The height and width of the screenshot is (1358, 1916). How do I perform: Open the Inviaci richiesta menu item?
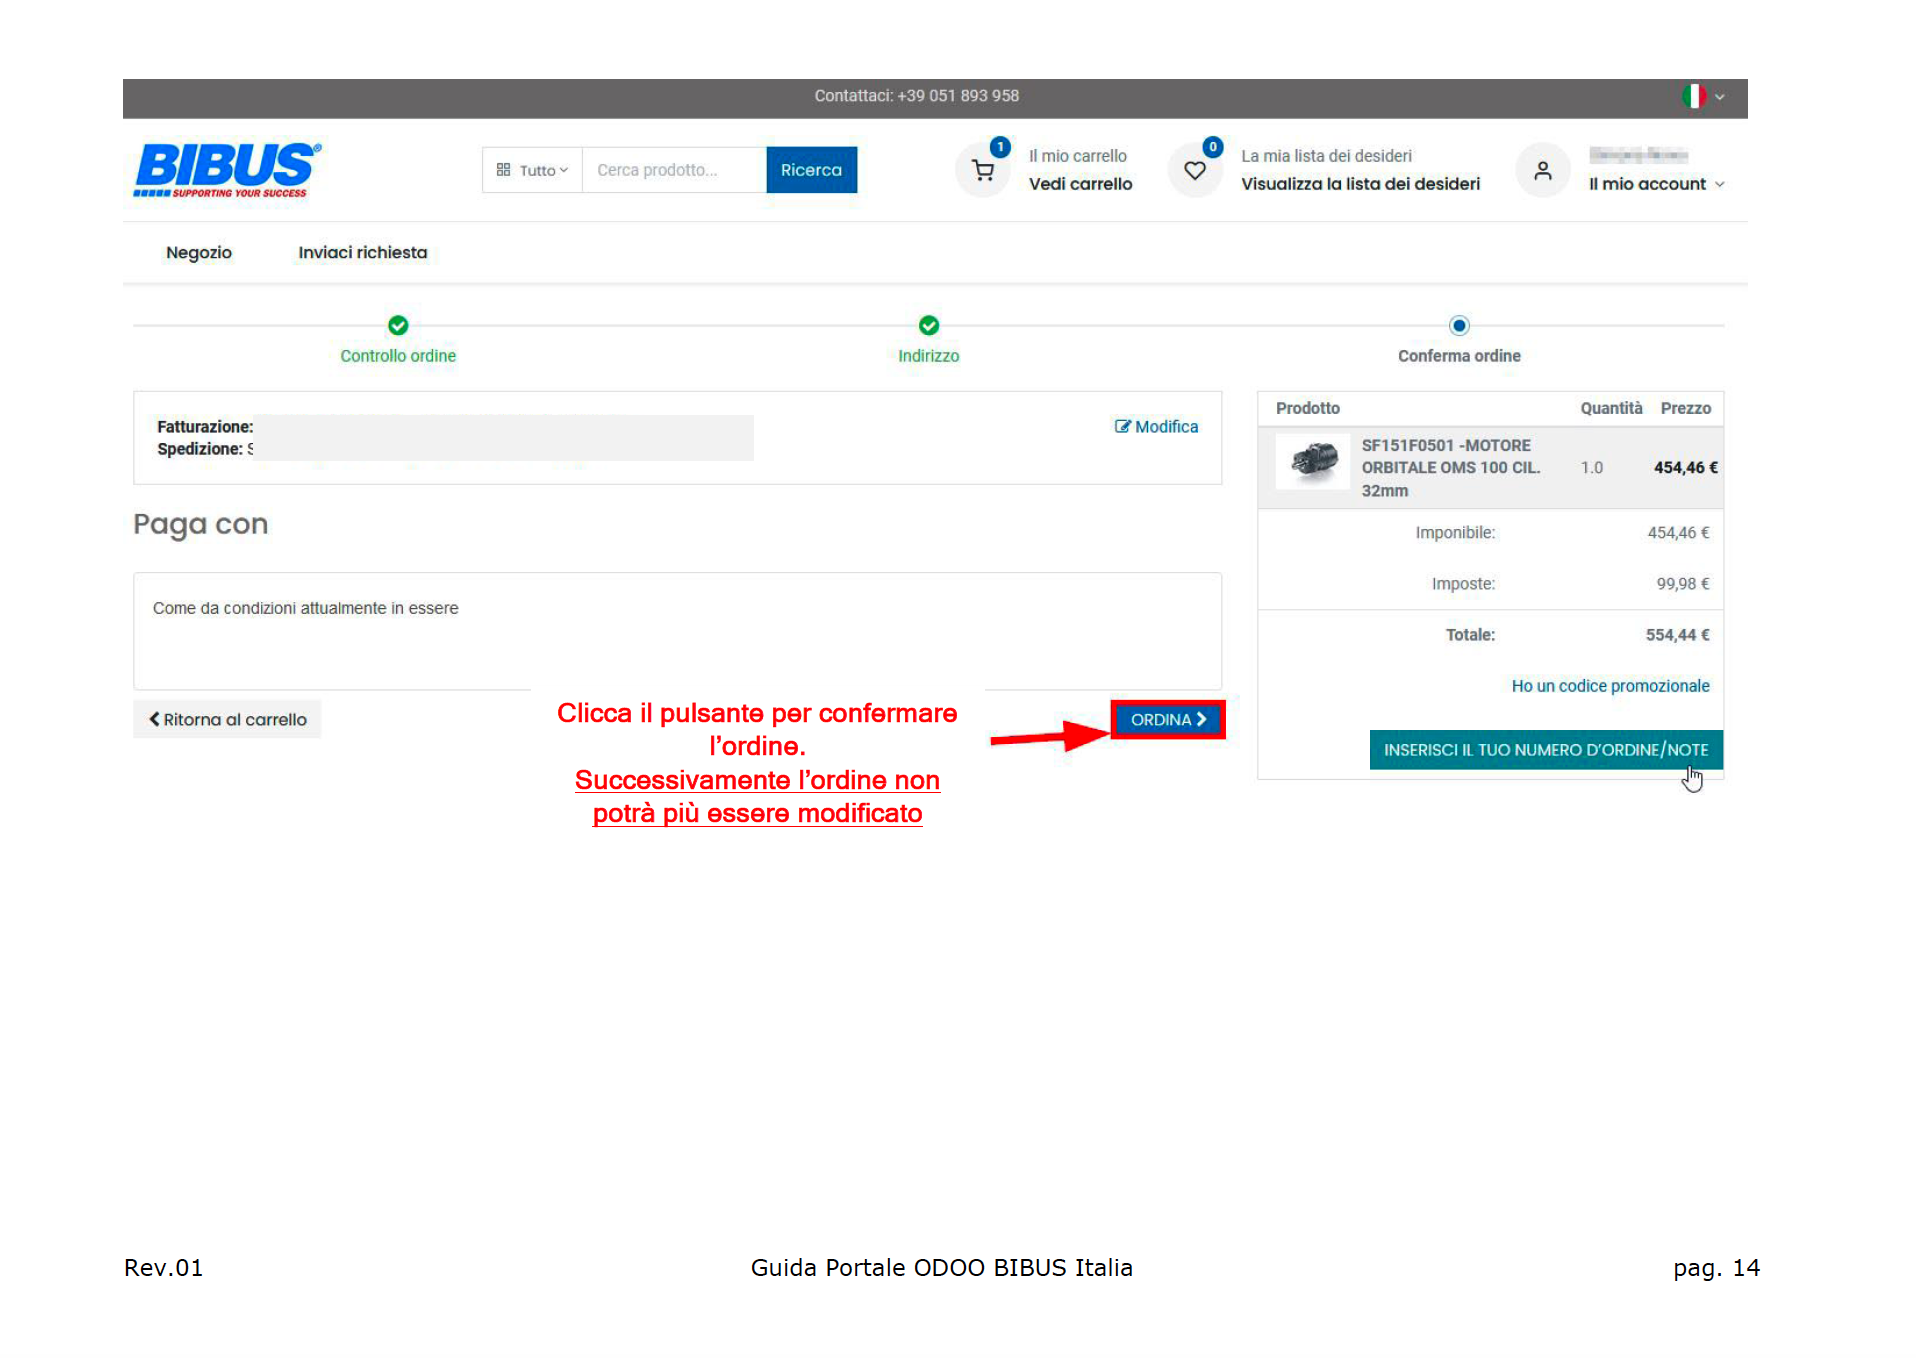coord(362,253)
